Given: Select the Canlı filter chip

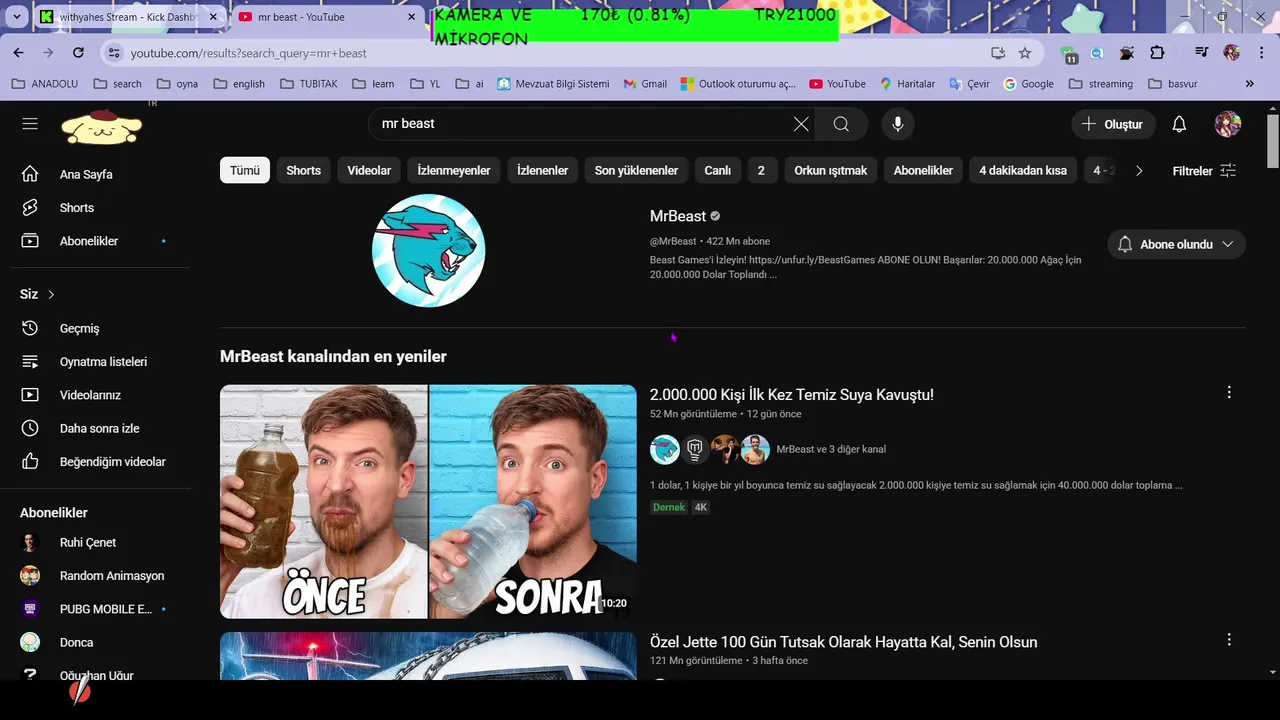Looking at the screenshot, I should (718, 171).
